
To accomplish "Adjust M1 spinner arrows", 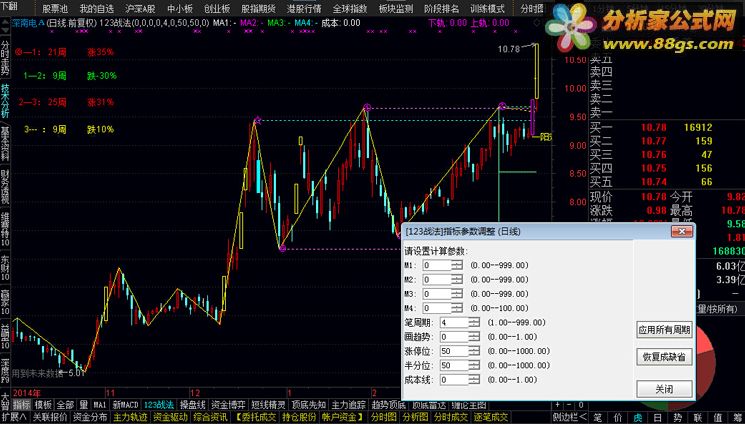I will coord(457,265).
